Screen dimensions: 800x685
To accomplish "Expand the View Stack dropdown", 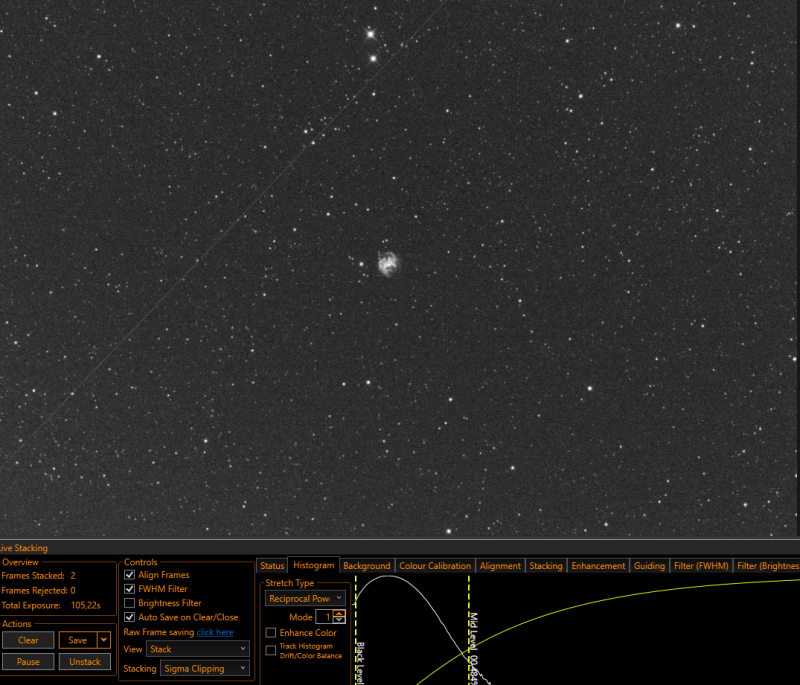I will [198, 649].
